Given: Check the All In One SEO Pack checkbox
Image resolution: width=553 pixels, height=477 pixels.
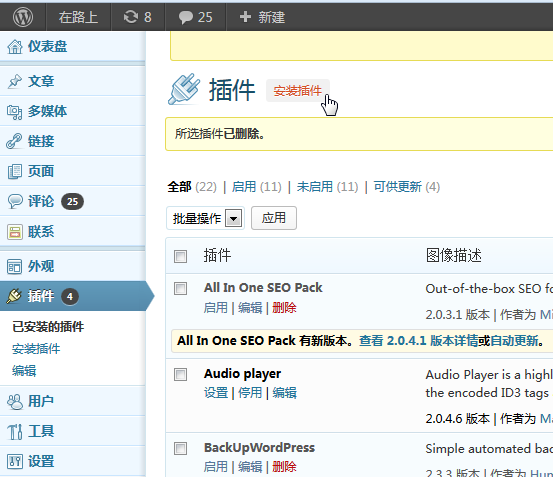Looking at the screenshot, I should click(x=181, y=289).
